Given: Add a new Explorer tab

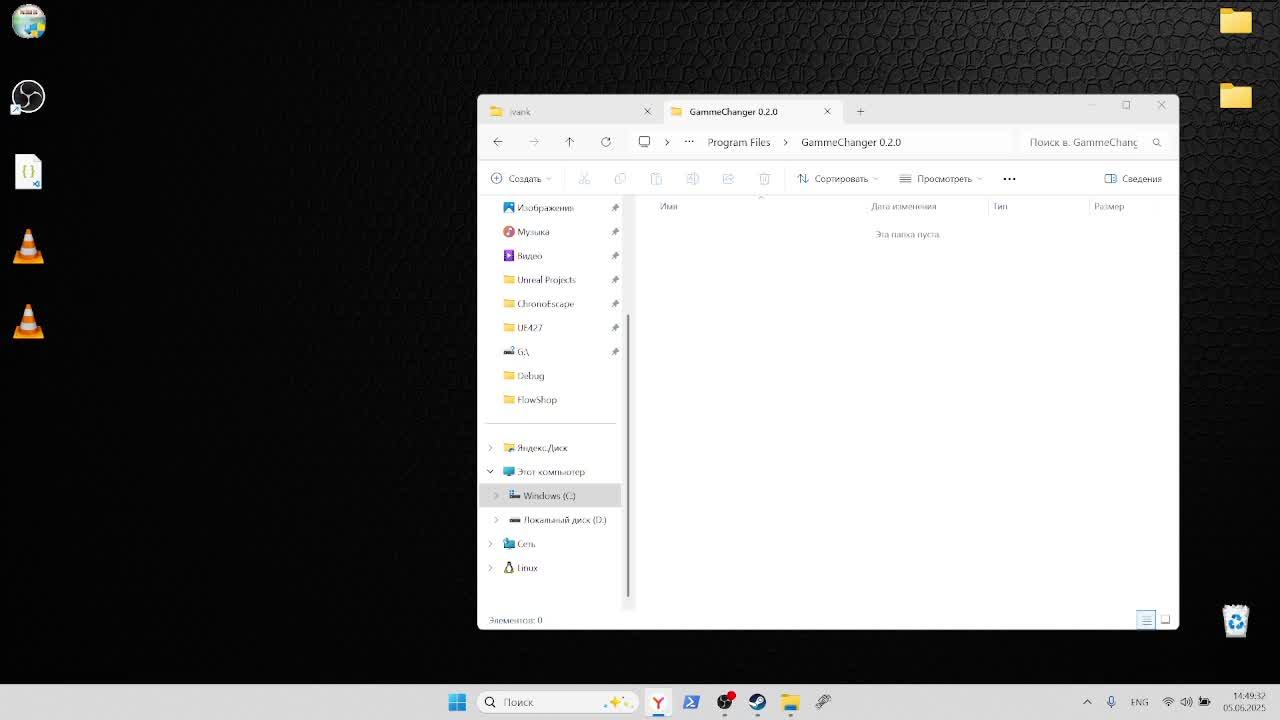Looking at the screenshot, I should (x=860, y=112).
